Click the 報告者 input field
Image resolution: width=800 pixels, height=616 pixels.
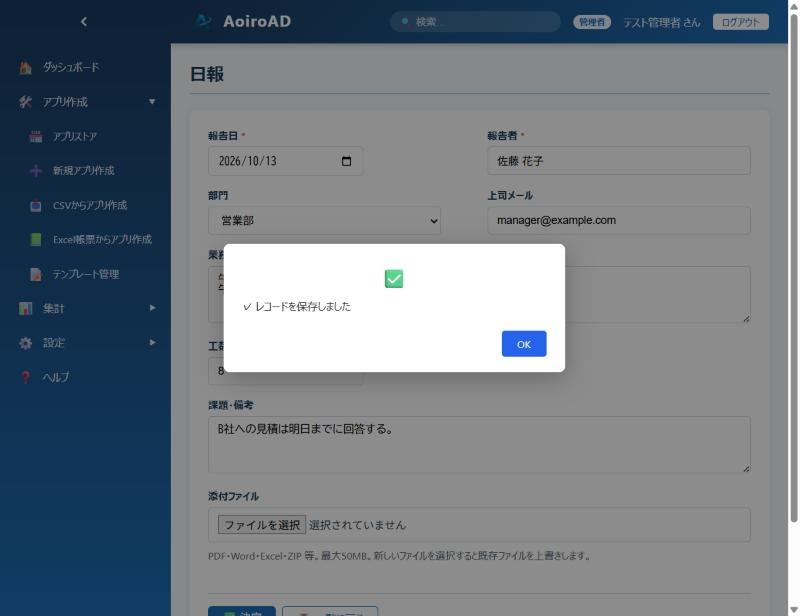(x=618, y=161)
